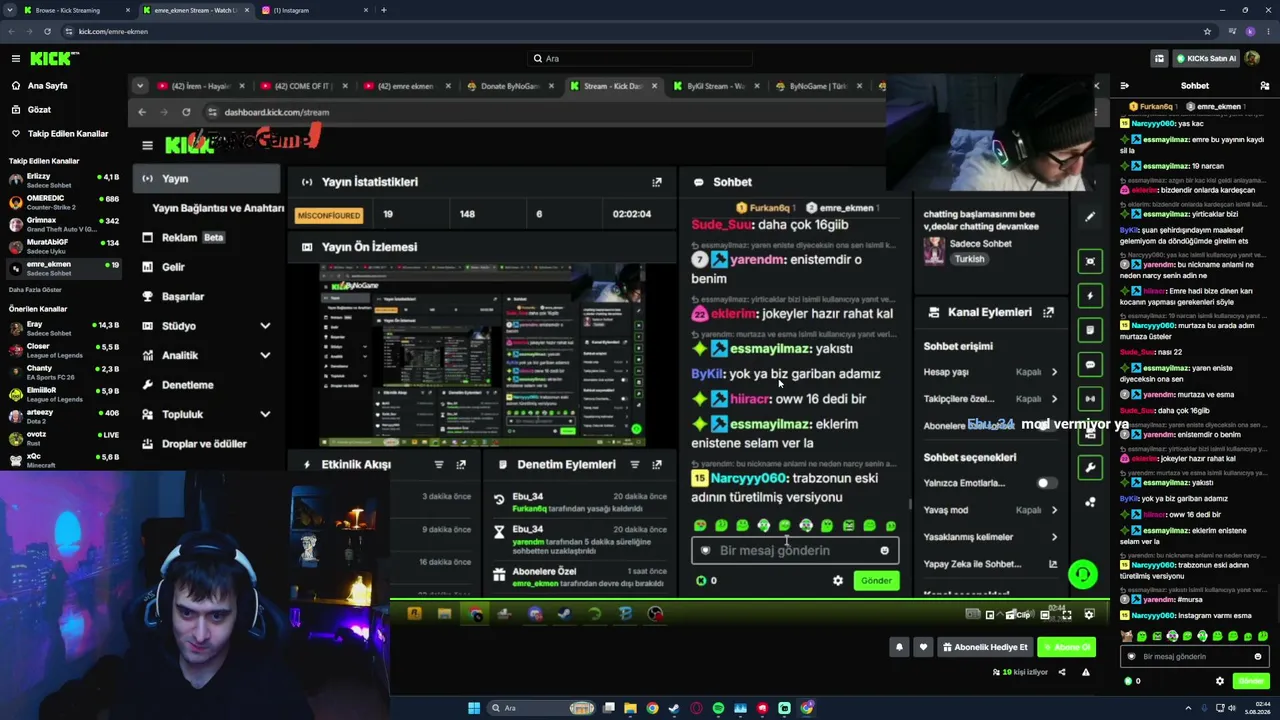
Task: Open the Kick sidebar hamburger menu
Action: (x=15, y=59)
